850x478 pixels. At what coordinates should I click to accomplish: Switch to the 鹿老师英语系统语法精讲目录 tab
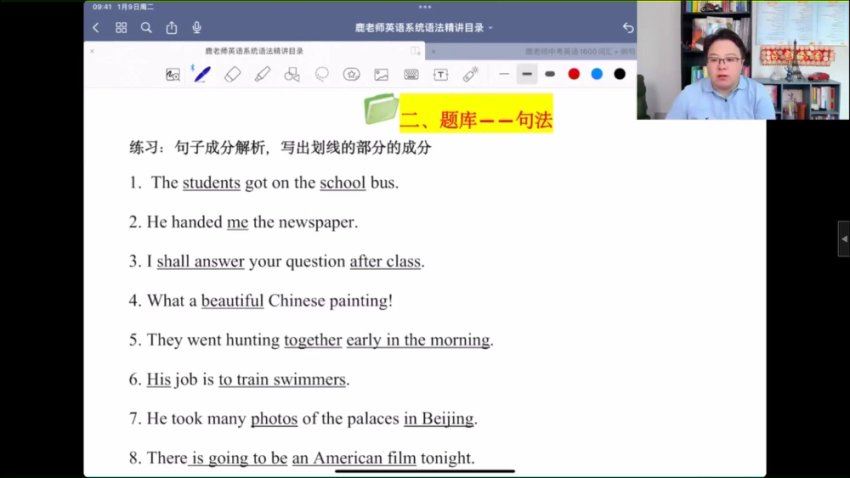[254, 51]
